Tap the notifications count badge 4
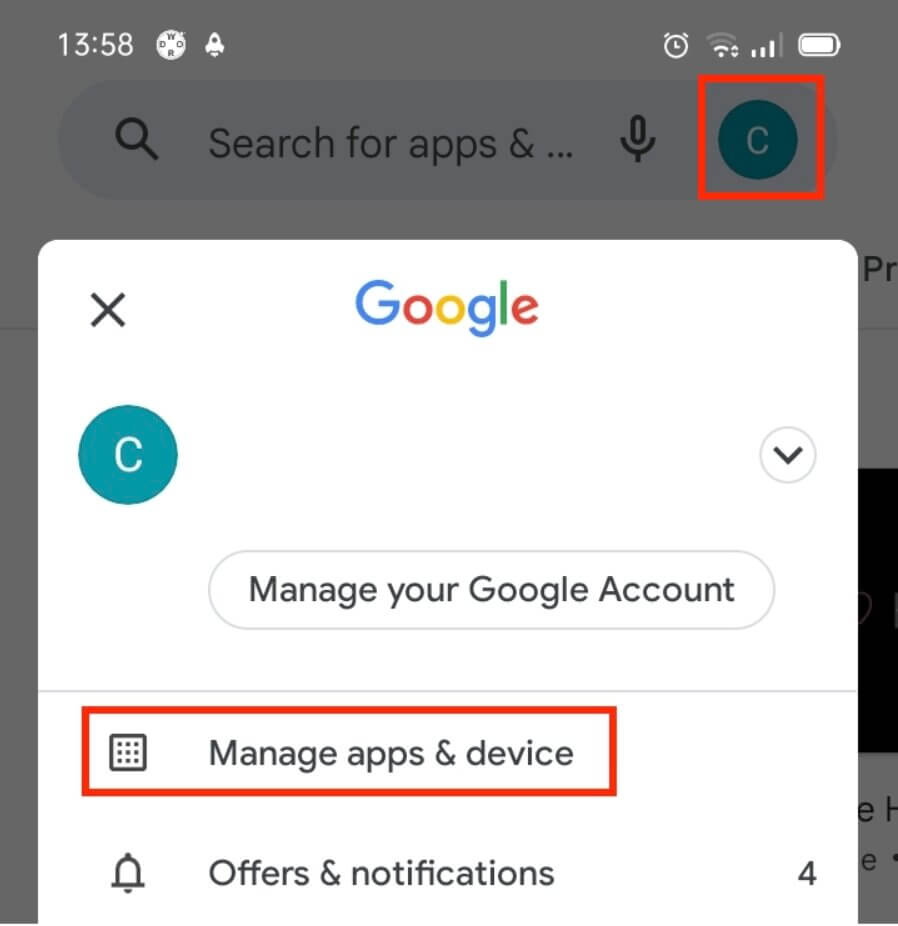 [807, 873]
